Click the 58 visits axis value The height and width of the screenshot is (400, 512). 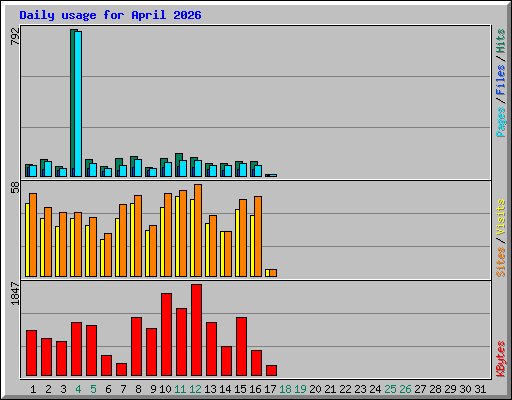(15, 188)
